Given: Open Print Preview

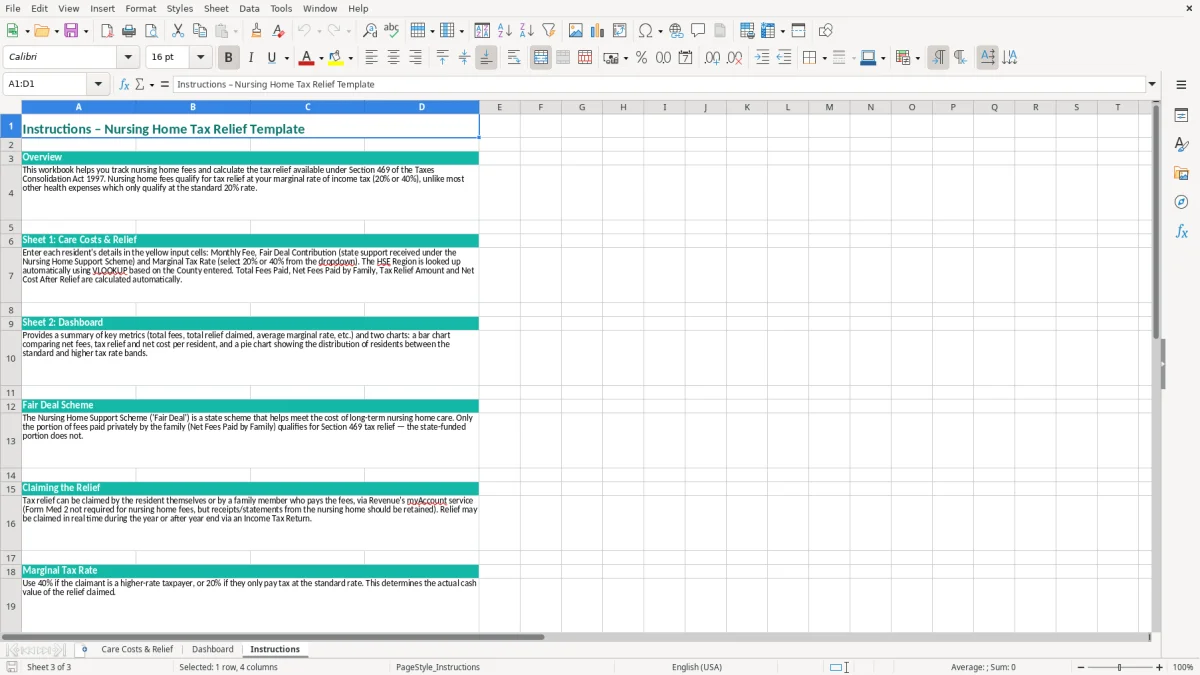Looking at the screenshot, I should pyautogui.click(x=151, y=31).
